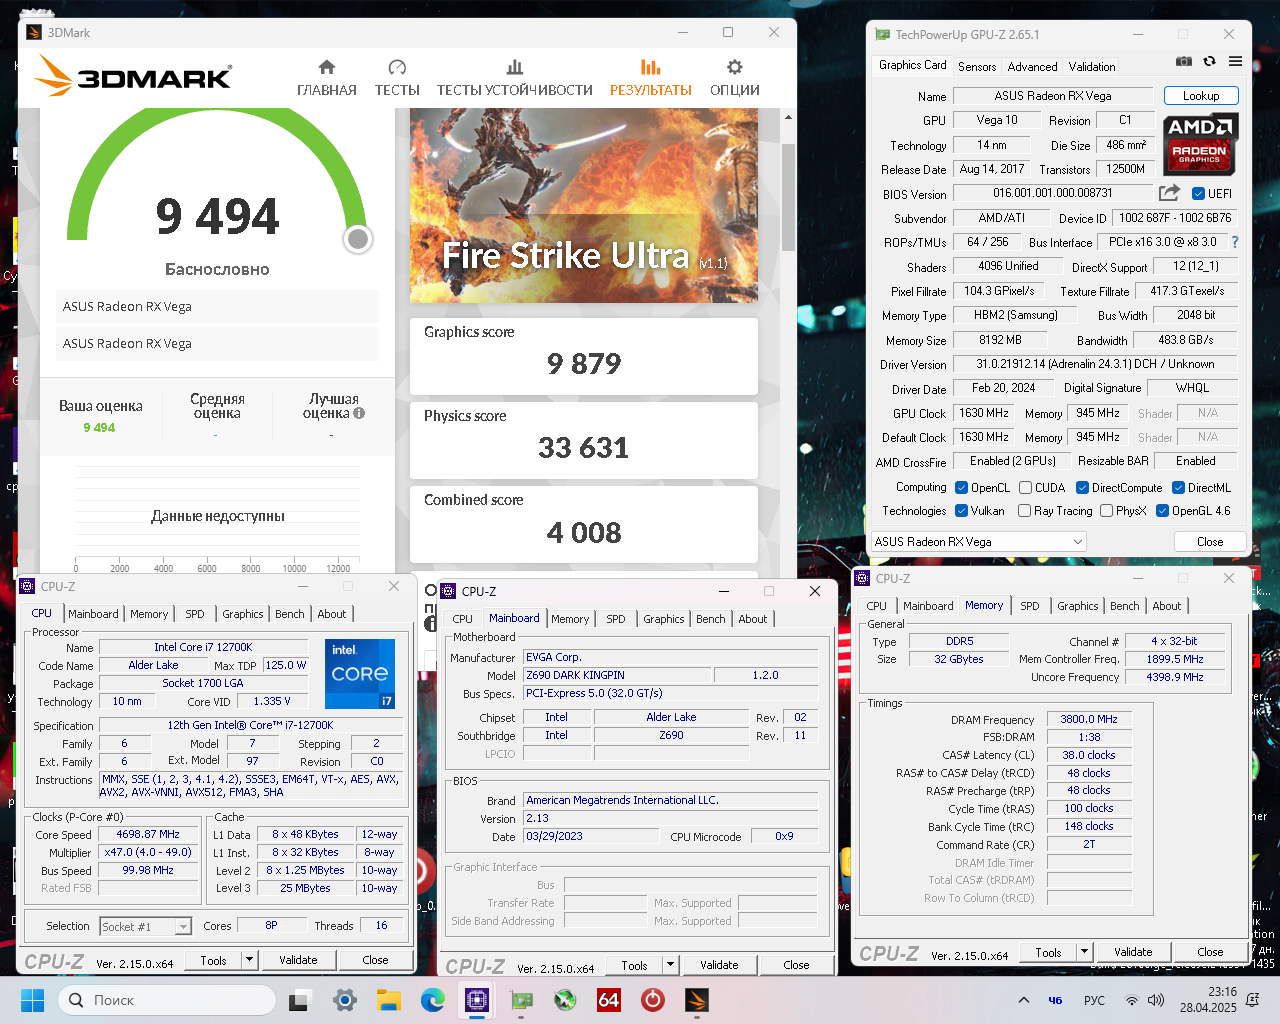Screen dimensions: 1280x1024
Task: Click the GPU-Z Lookup button
Action: (x=1201, y=96)
